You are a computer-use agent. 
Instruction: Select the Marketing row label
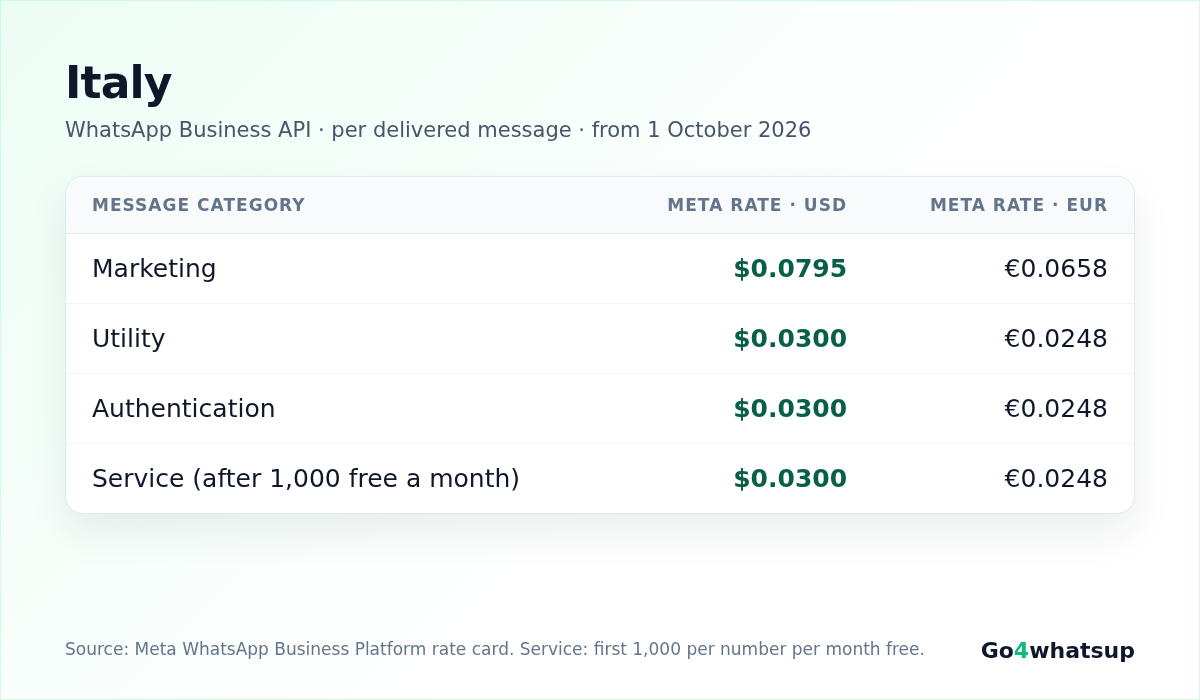click(154, 269)
